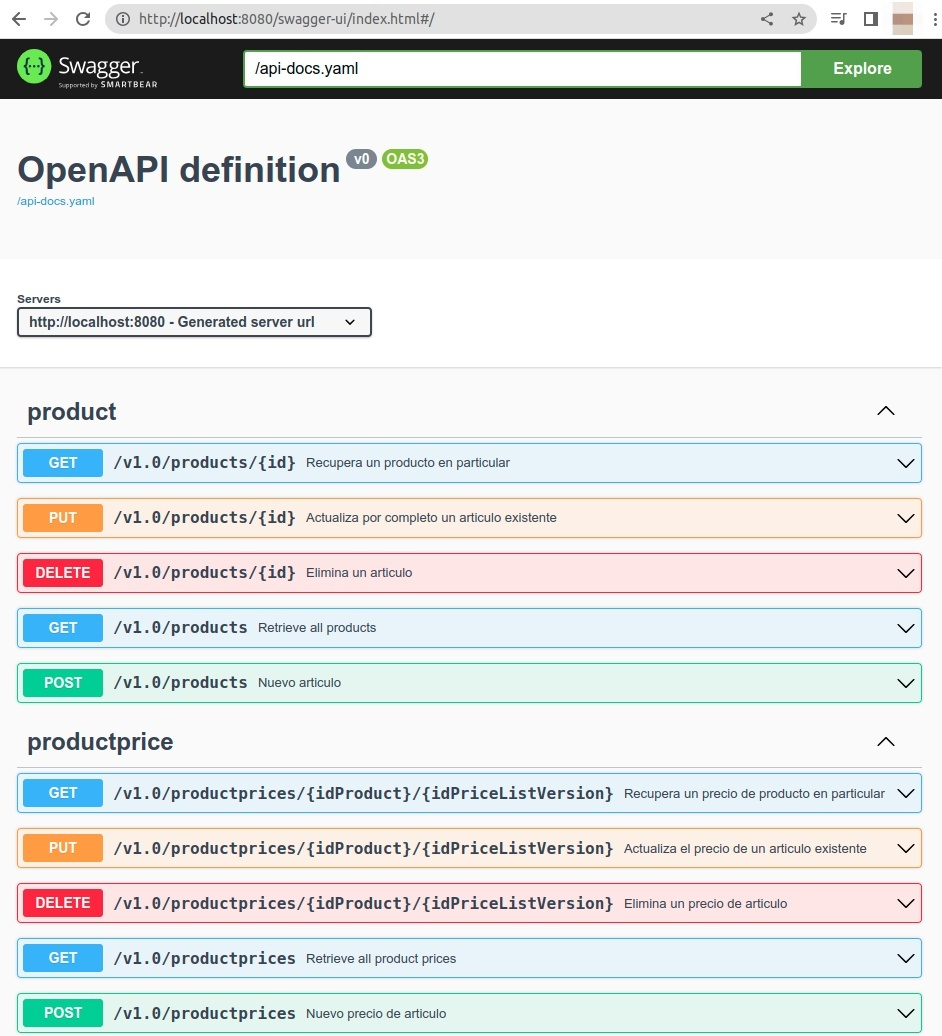942x1036 pixels.
Task: Click the browser address bar URL
Action: pos(287,19)
